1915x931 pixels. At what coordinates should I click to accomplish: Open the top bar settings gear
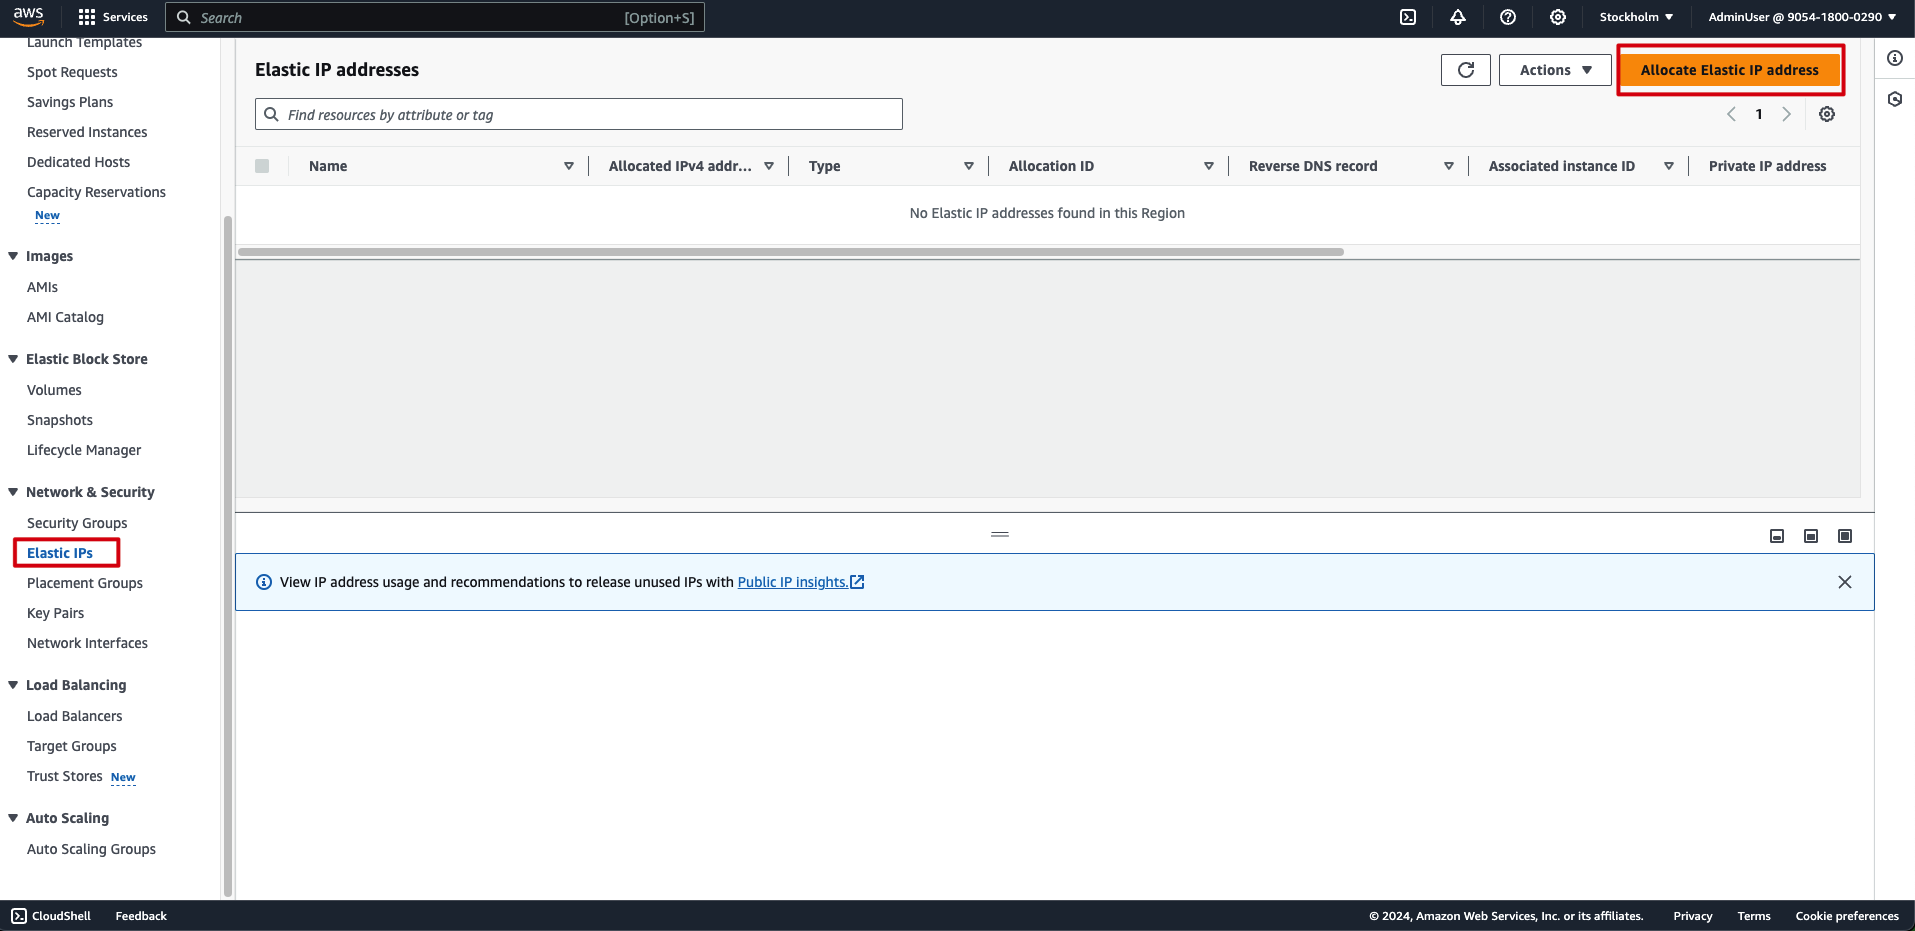coord(1558,17)
